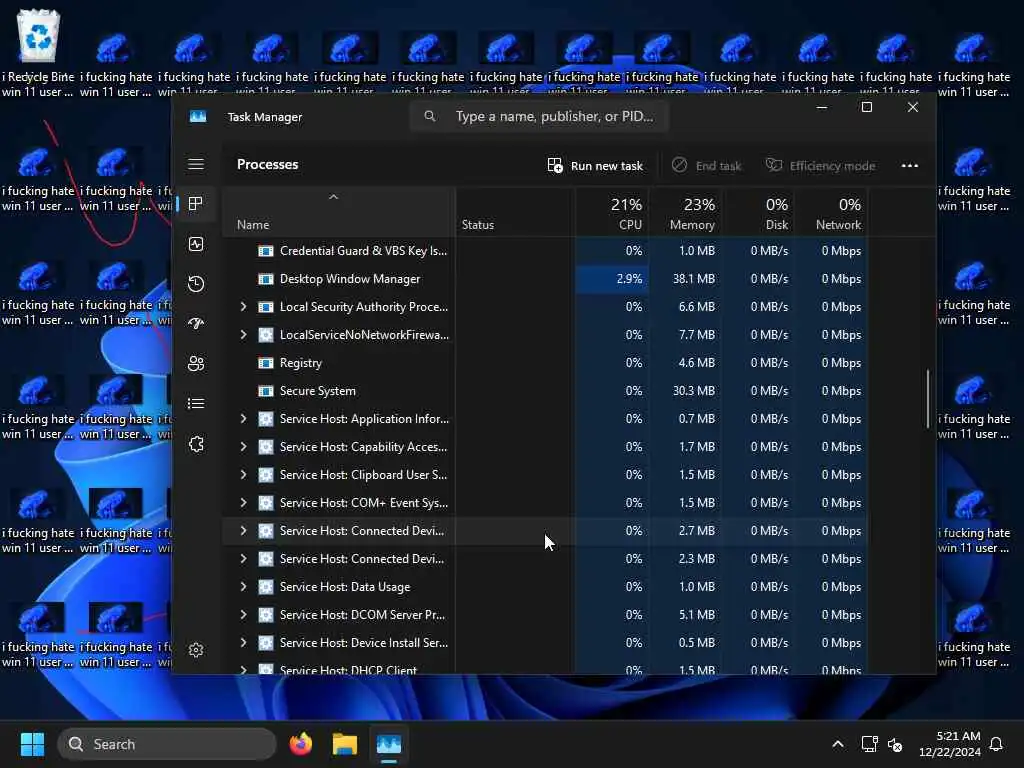The image size is (1024, 768).
Task: Select the Desktop Window Manager 38.1 MB memory cell
Action: [686, 279]
